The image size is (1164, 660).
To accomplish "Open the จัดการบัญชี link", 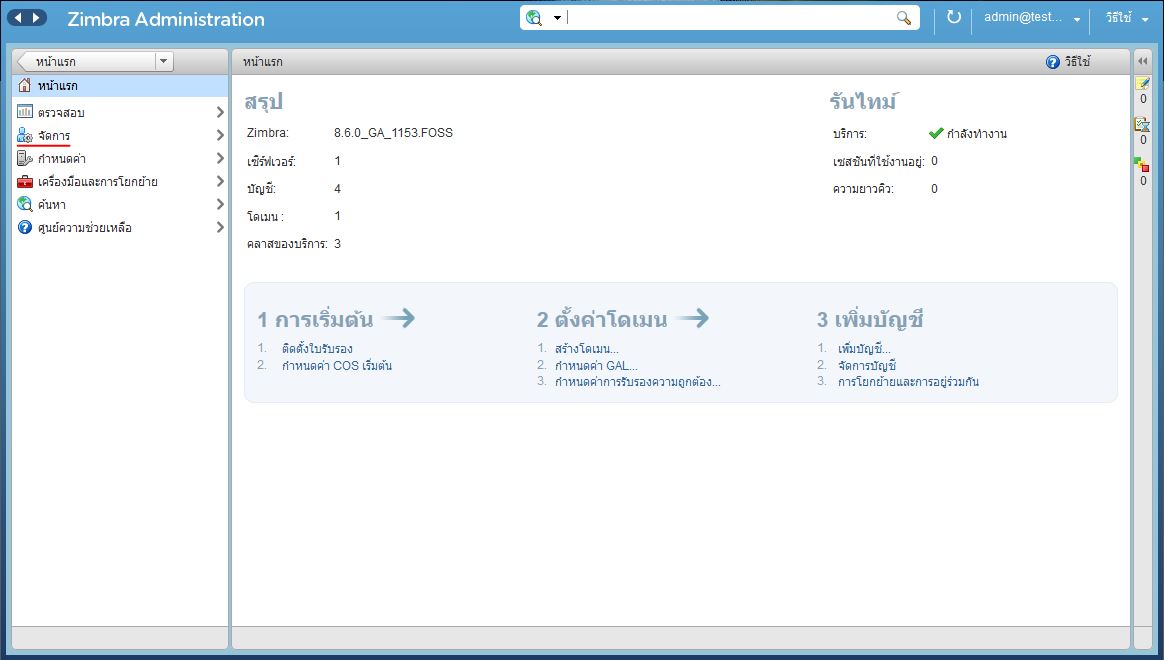I will (x=867, y=365).
